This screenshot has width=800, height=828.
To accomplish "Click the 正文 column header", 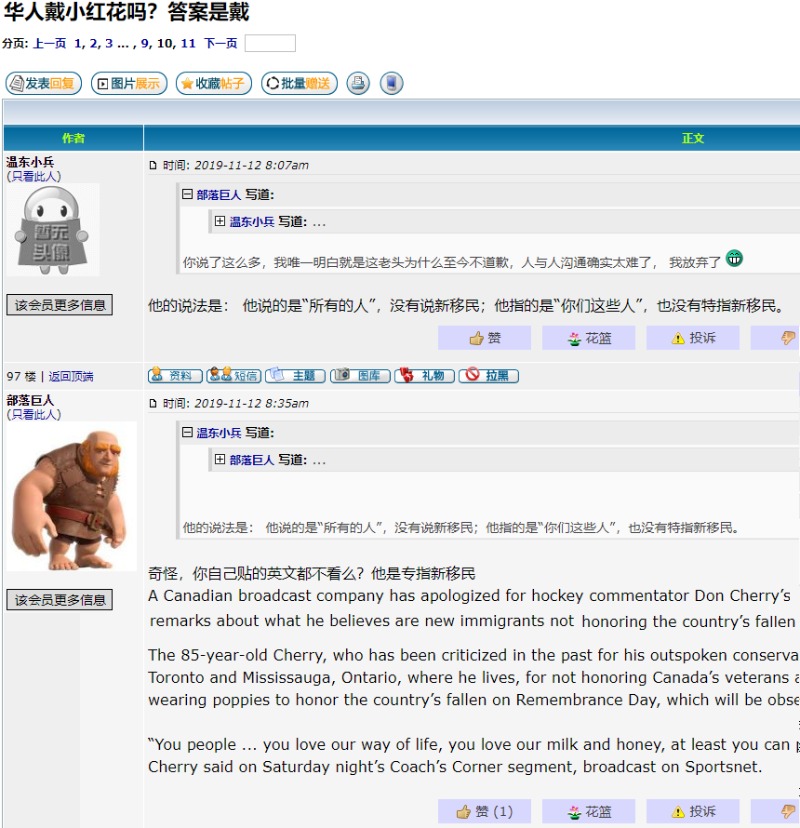I will point(692,138).
